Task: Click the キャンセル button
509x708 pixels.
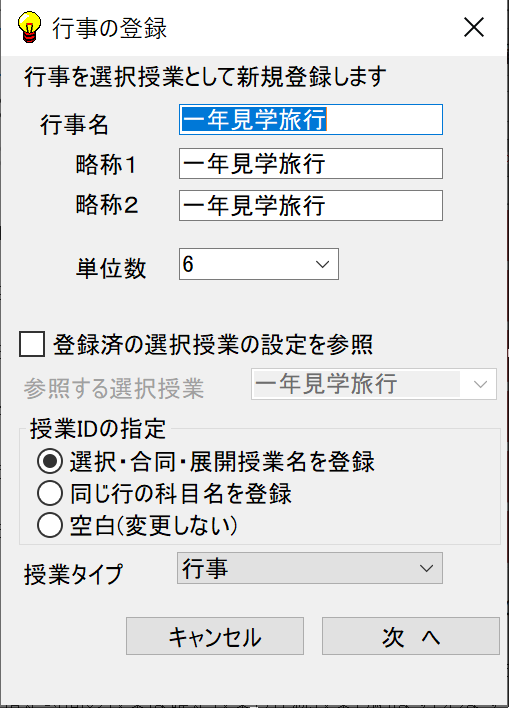Action: point(215,636)
